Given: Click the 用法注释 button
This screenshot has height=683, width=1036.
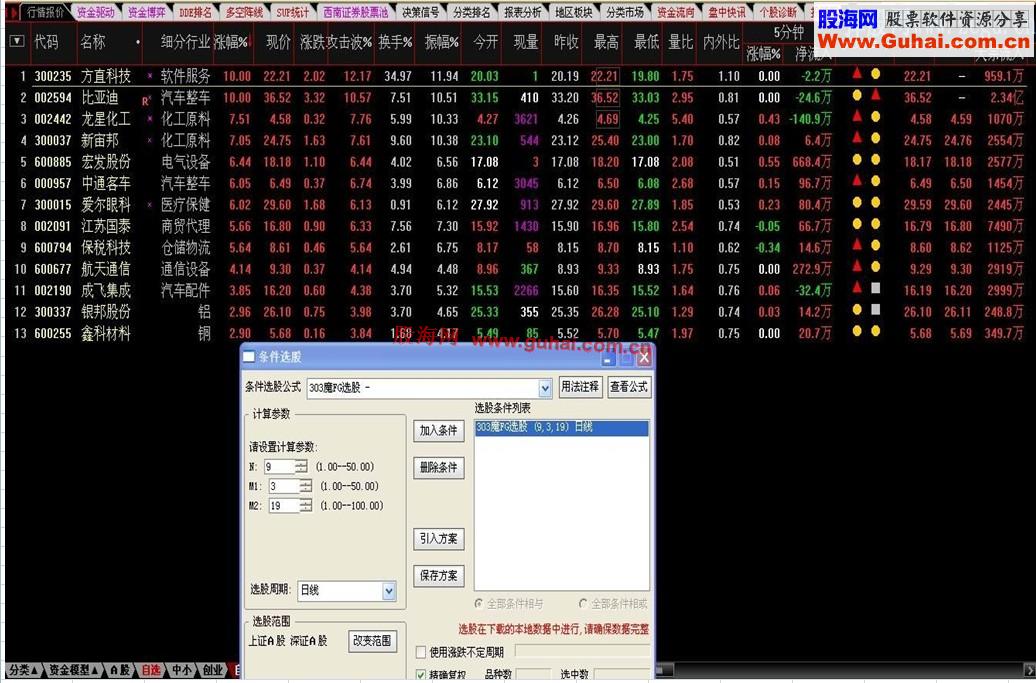Looking at the screenshot, I should point(579,387).
